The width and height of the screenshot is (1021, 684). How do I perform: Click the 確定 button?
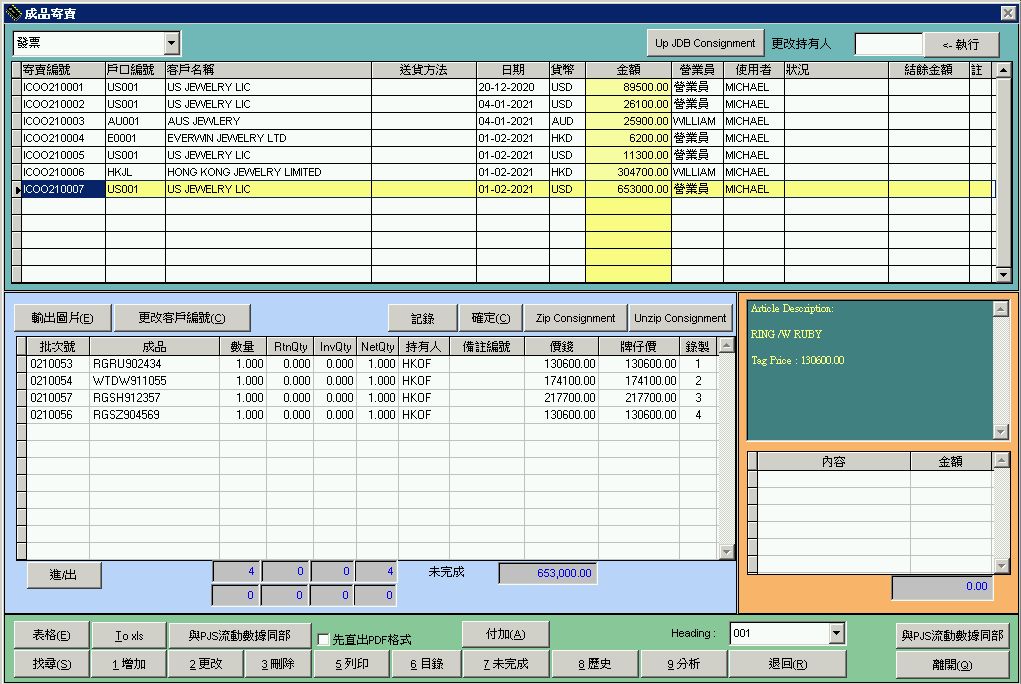[x=491, y=318]
